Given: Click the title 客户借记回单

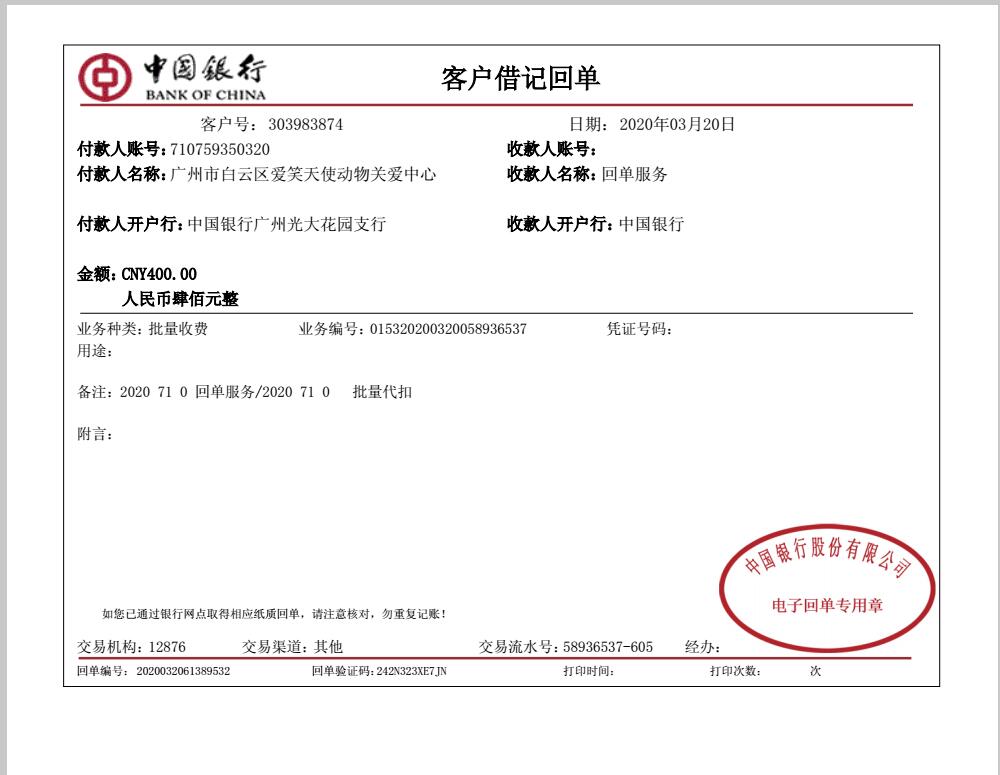Looking at the screenshot, I should (520, 78).
